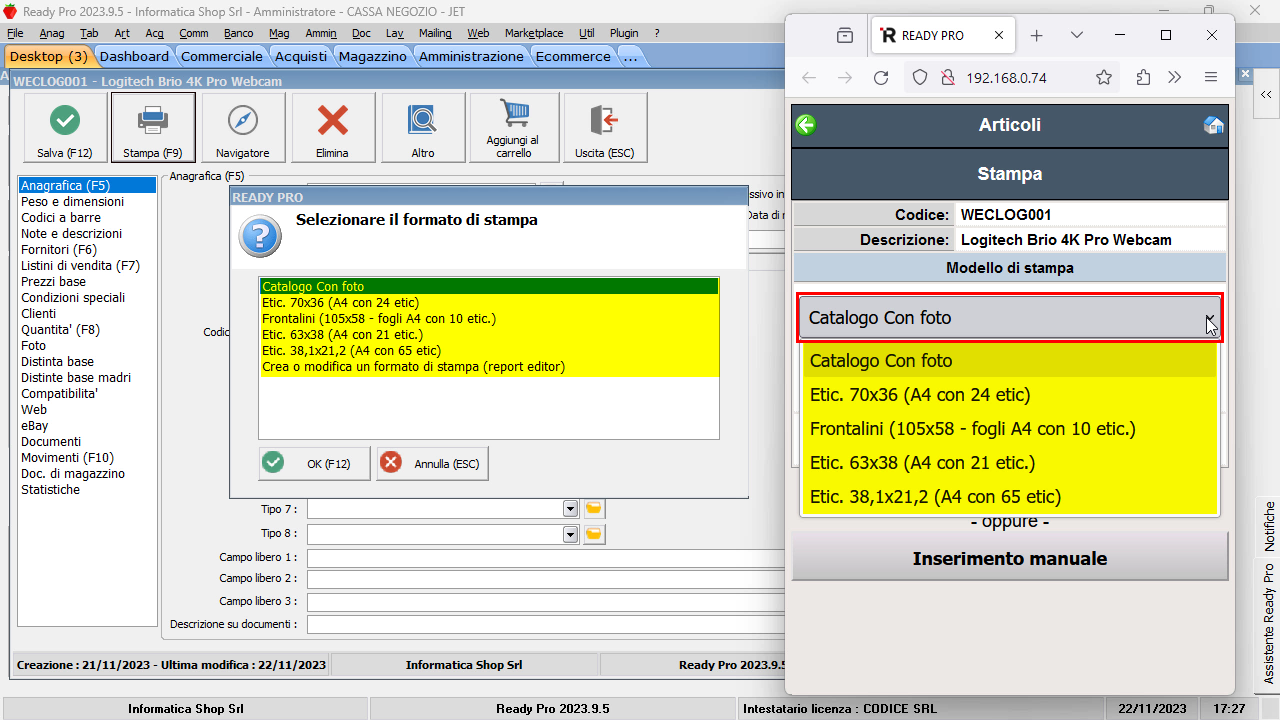The width and height of the screenshot is (1280, 720).
Task: Click Catalogo Con foto in dialog list
Action: pos(488,287)
